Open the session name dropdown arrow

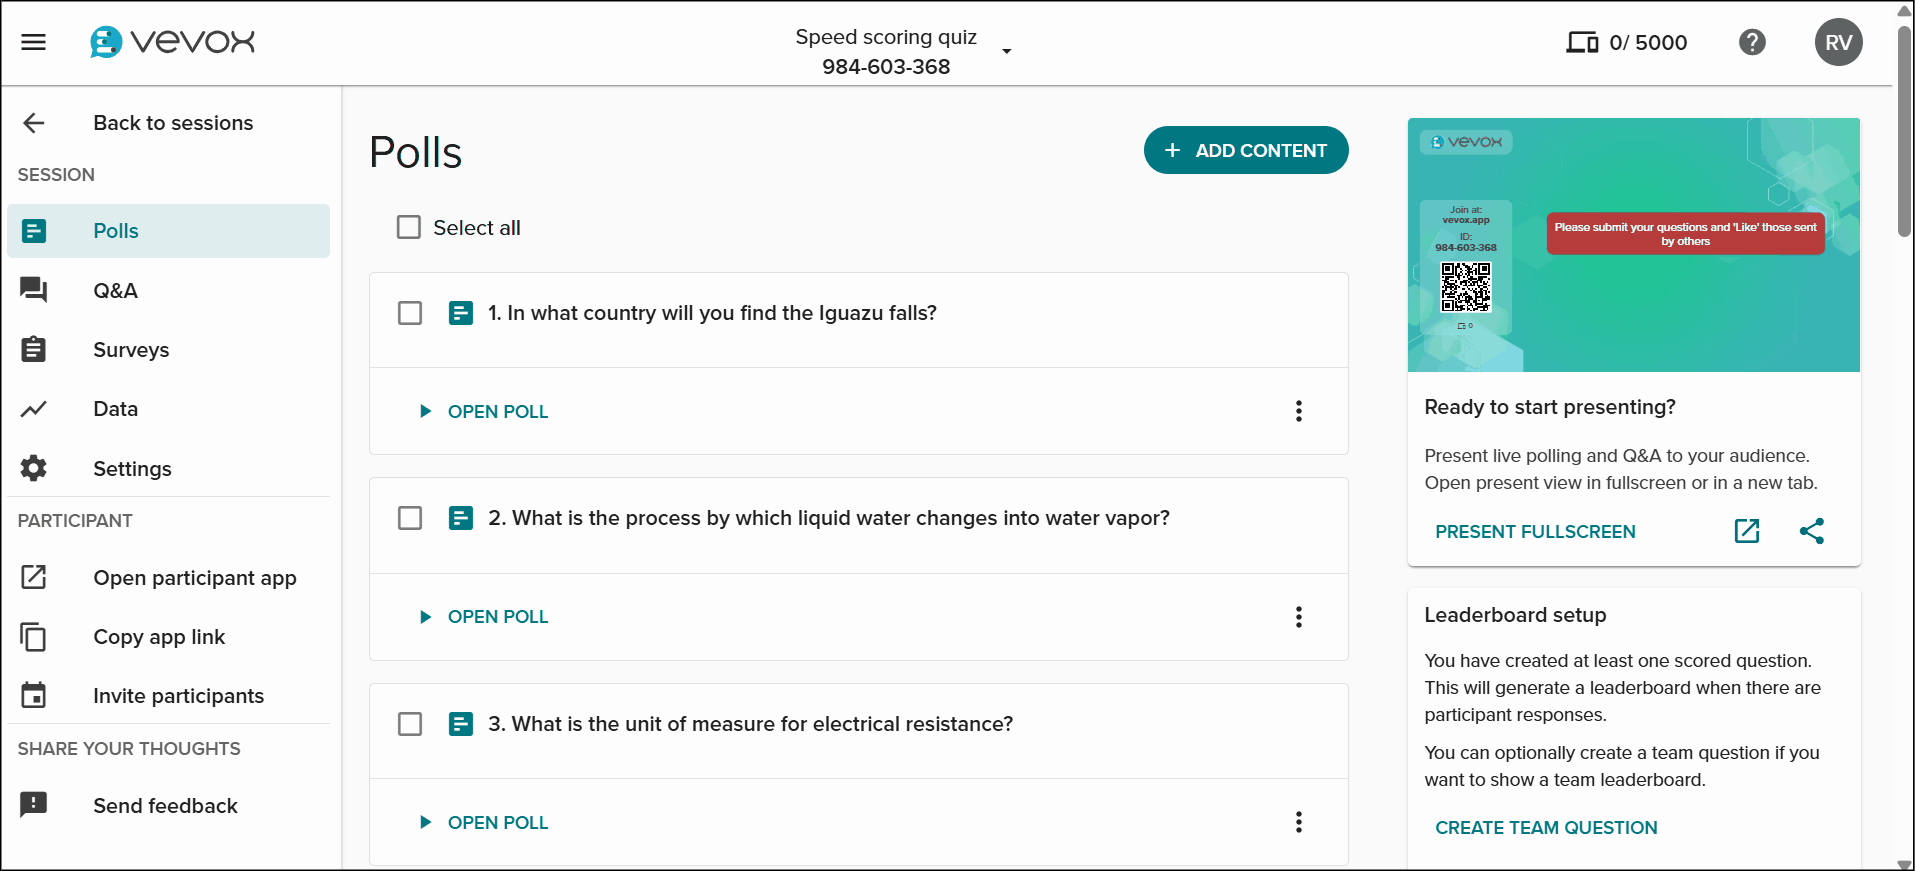1006,51
